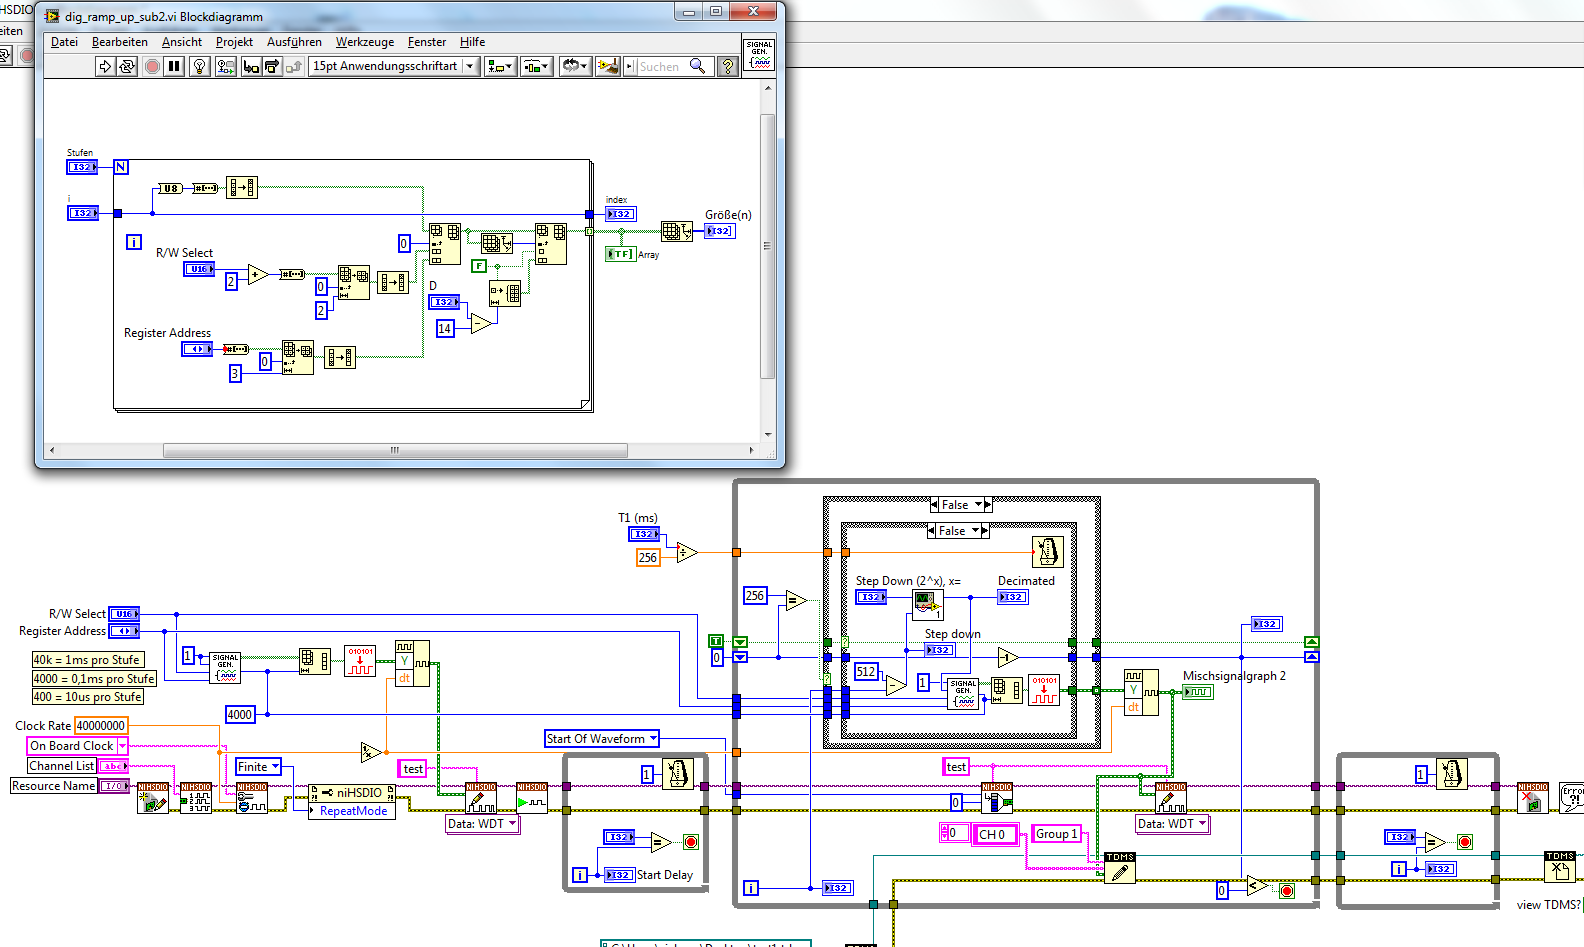Open the Start Of Waveform selector
Image resolution: width=1584 pixels, height=947 pixels.
coord(602,739)
